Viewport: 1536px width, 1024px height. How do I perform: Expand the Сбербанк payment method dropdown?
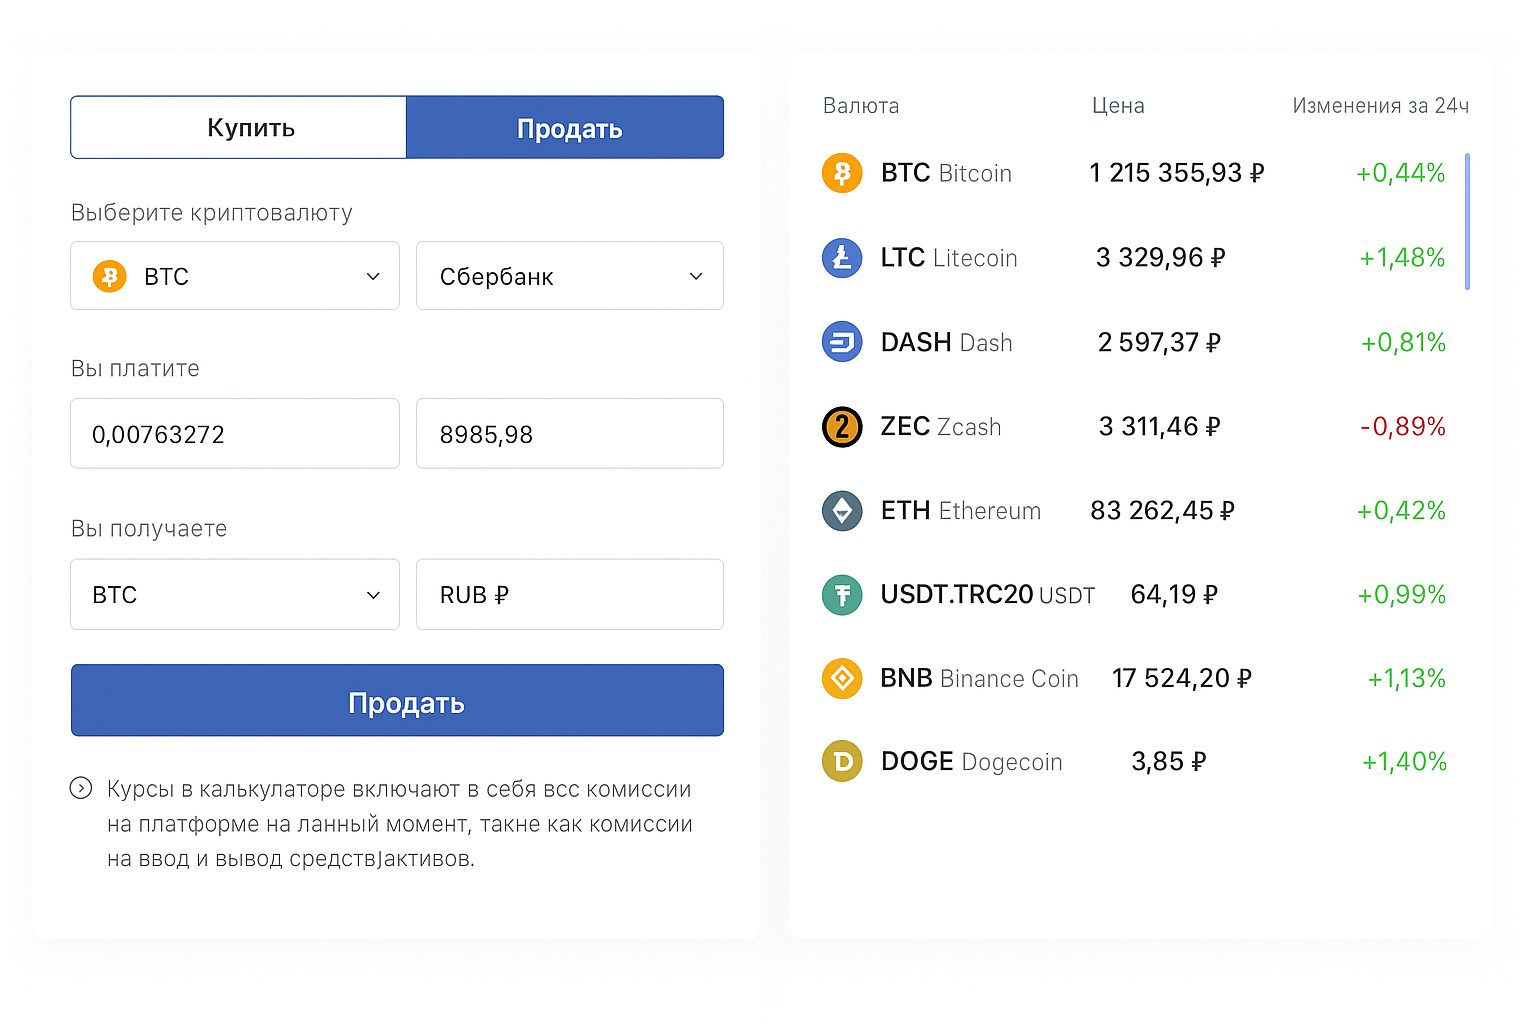569,276
